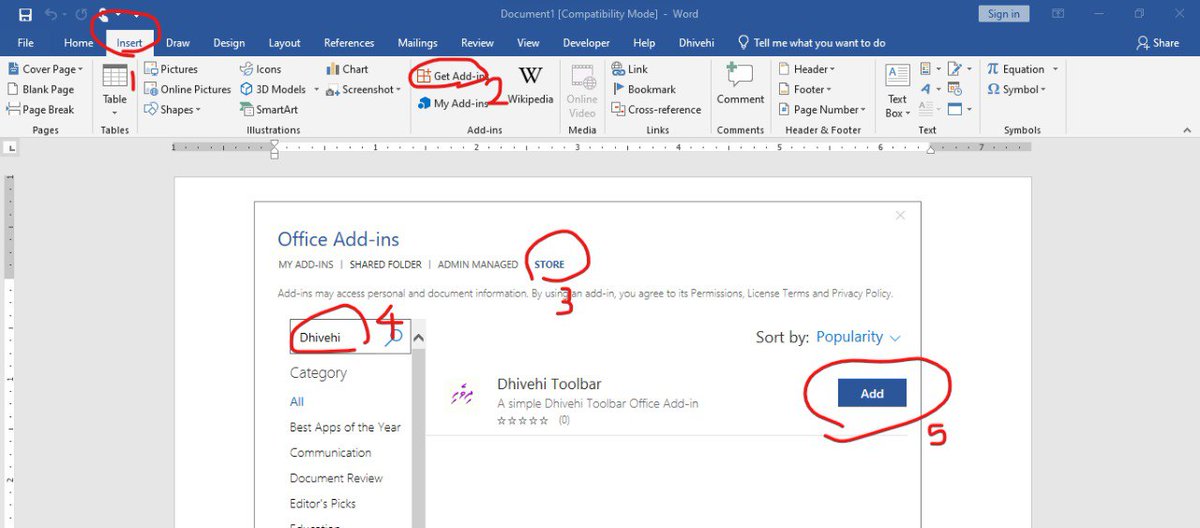Open the Dhivehi ribbon tab

coord(697,43)
